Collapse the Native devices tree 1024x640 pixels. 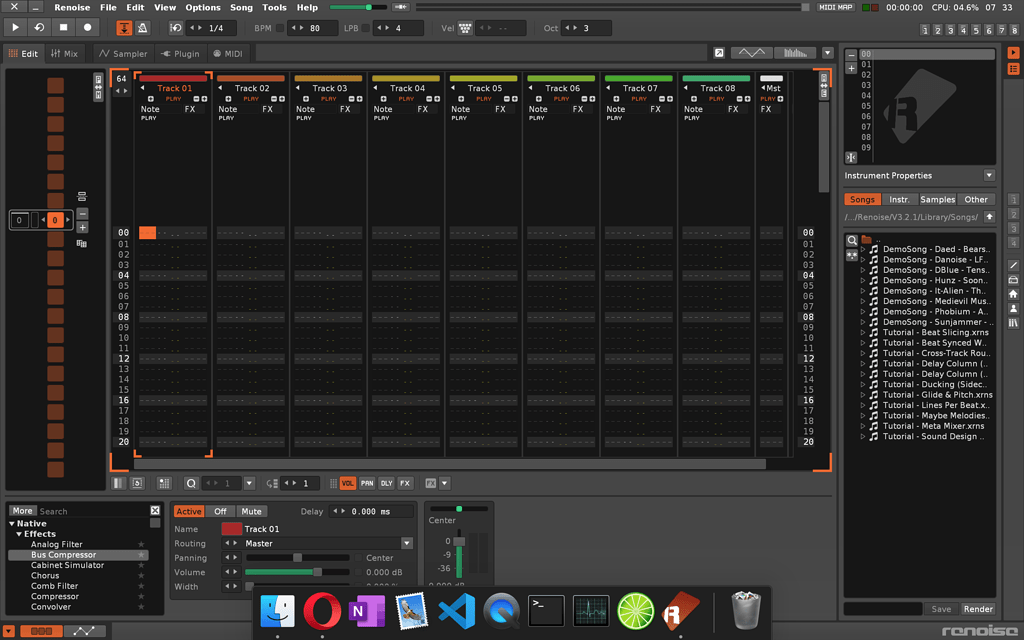click(x=12, y=524)
